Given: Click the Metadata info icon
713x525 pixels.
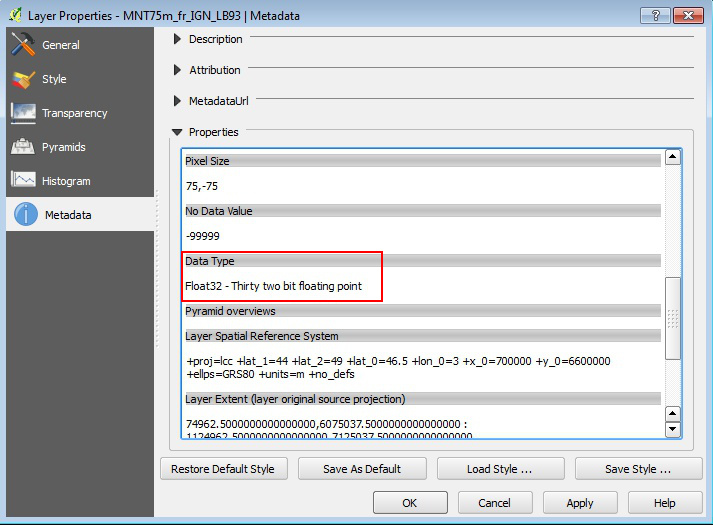Looking at the screenshot, I should point(26,215).
